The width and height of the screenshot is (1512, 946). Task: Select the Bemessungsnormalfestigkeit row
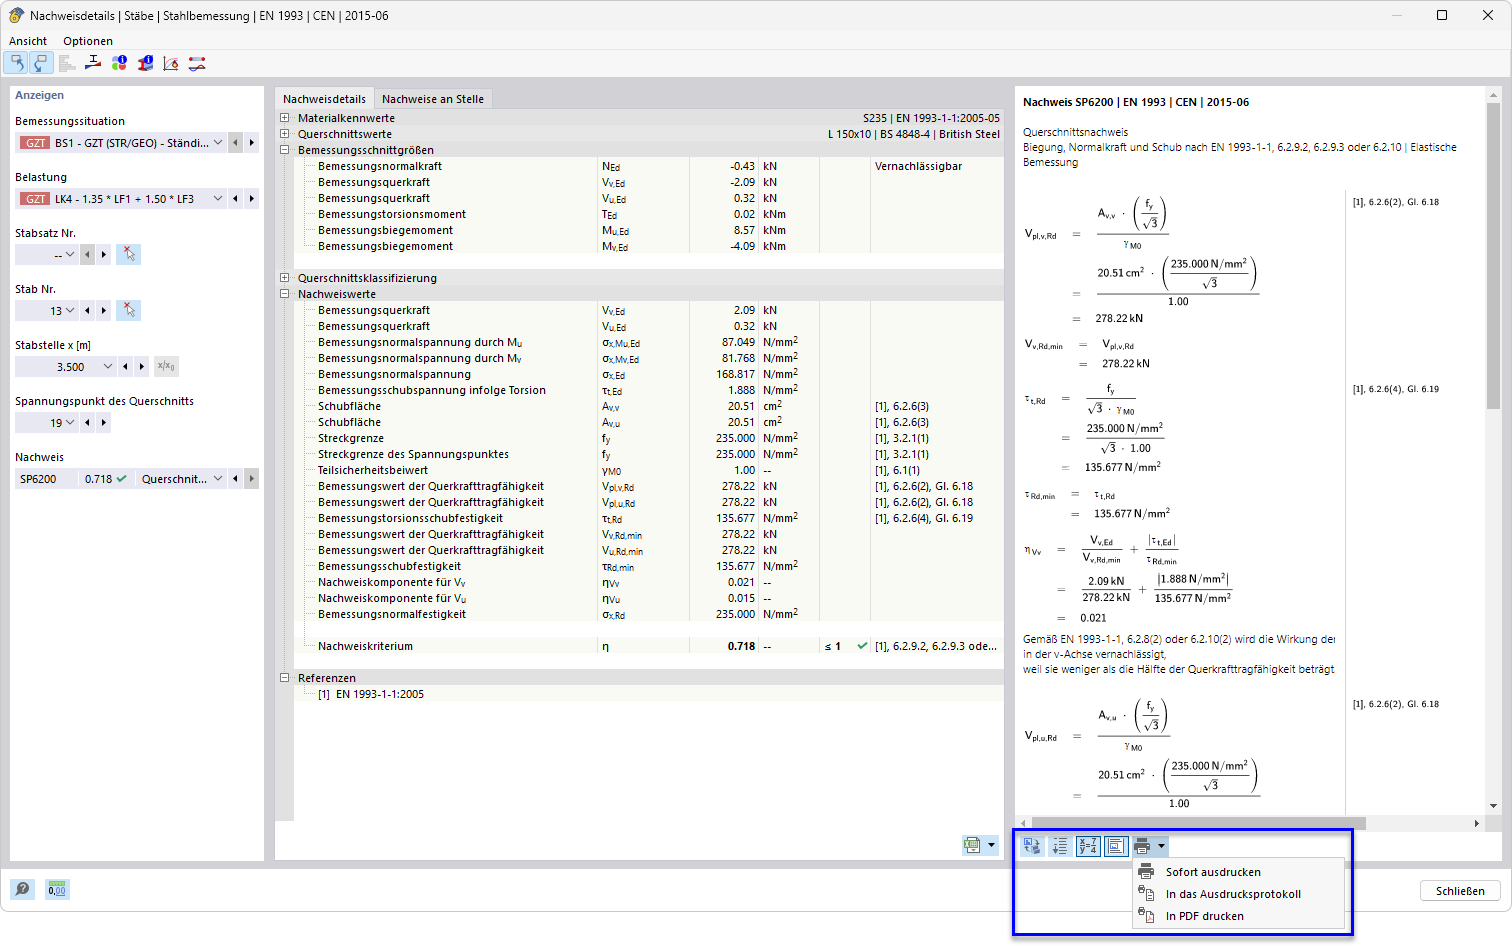[x=648, y=614]
